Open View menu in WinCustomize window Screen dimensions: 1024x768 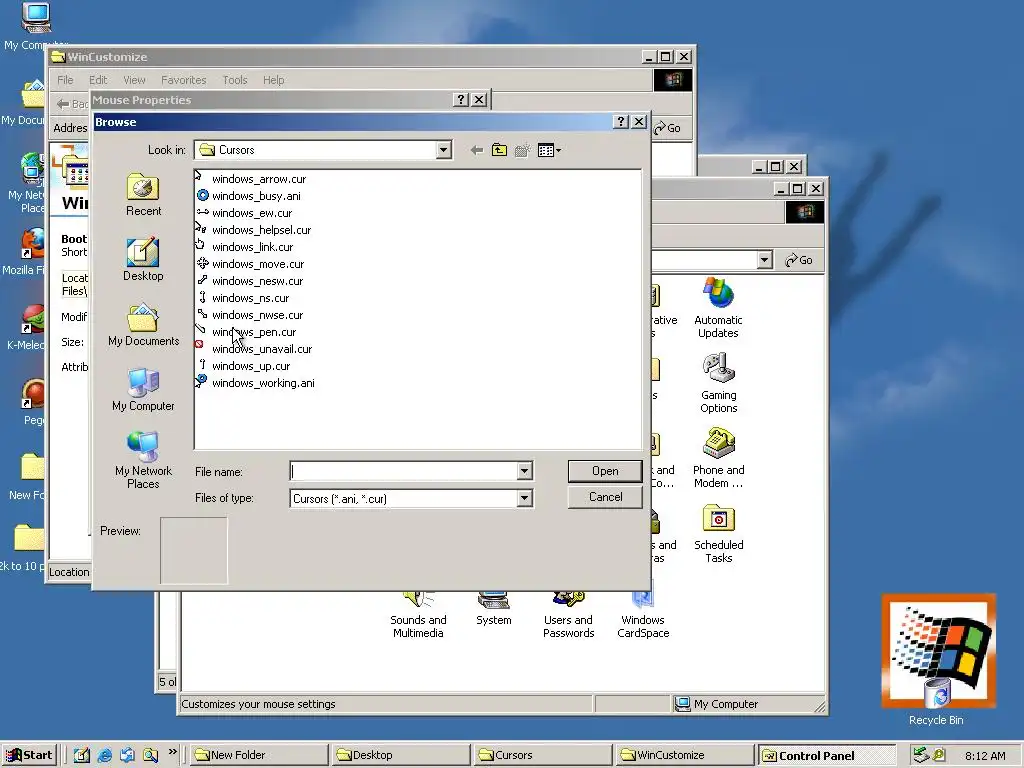tap(134, 80)
